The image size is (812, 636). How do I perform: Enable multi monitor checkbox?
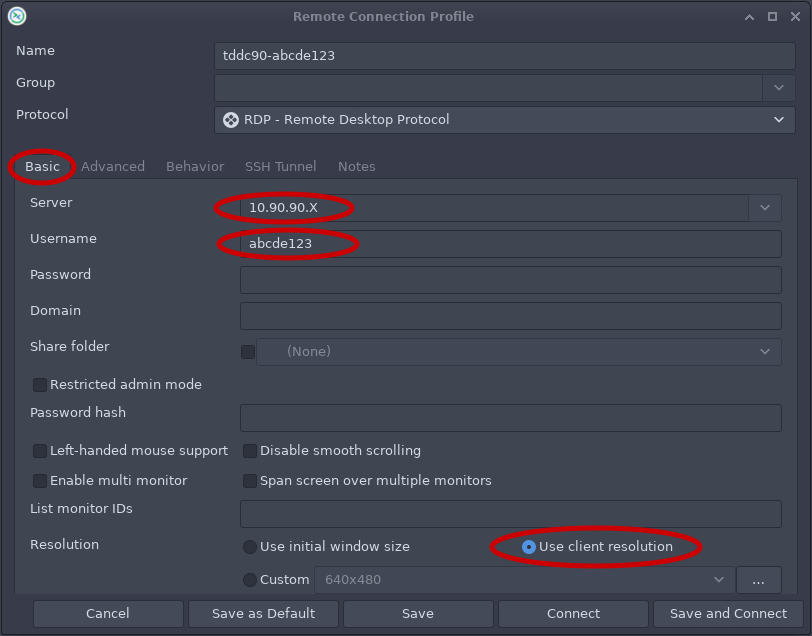tap(40, 481)
